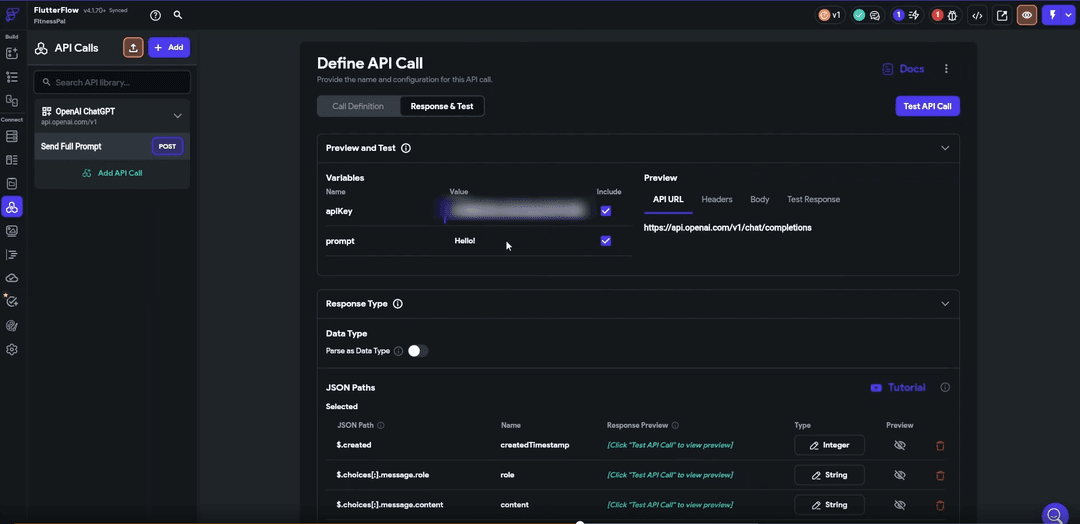Change content type String dropdown
The height and width of the screenshot is (524, 1080).
click(829, 505)
